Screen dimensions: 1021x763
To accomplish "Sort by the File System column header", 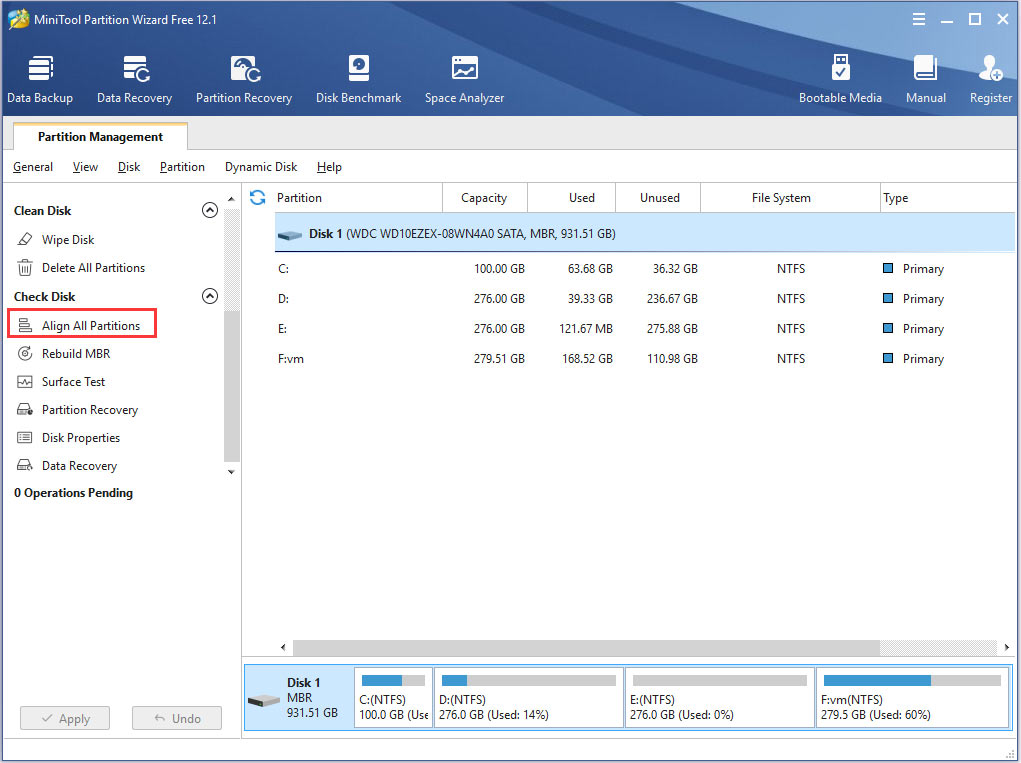I will pos(790,197).
